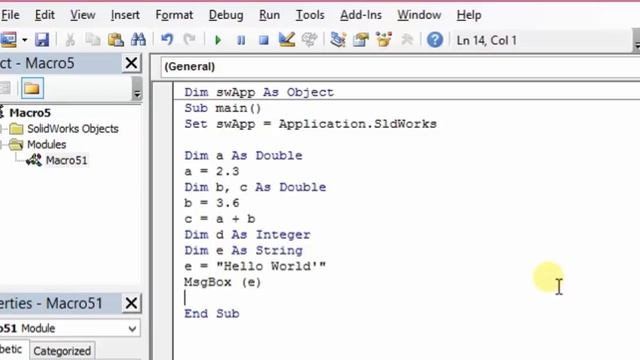The image size is (640, 360).
Task: Undo last edit with Undo arrow
Action: (x=167, y=40)
